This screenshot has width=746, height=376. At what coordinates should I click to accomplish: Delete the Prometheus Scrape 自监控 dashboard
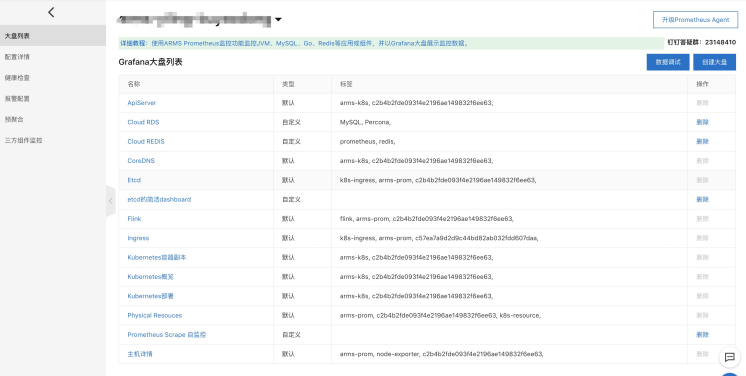click(x=703, y=335)
